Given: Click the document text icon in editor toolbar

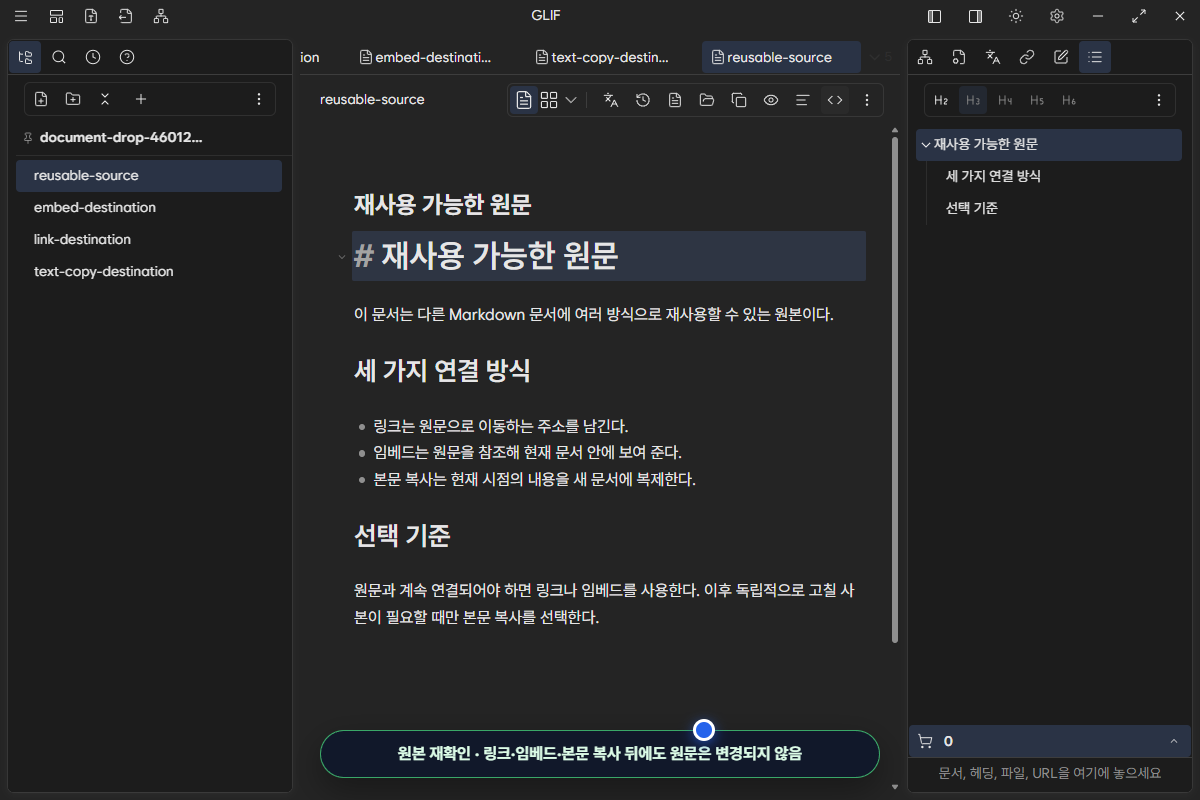Looking at the screenshot, I should click(675, 100).
